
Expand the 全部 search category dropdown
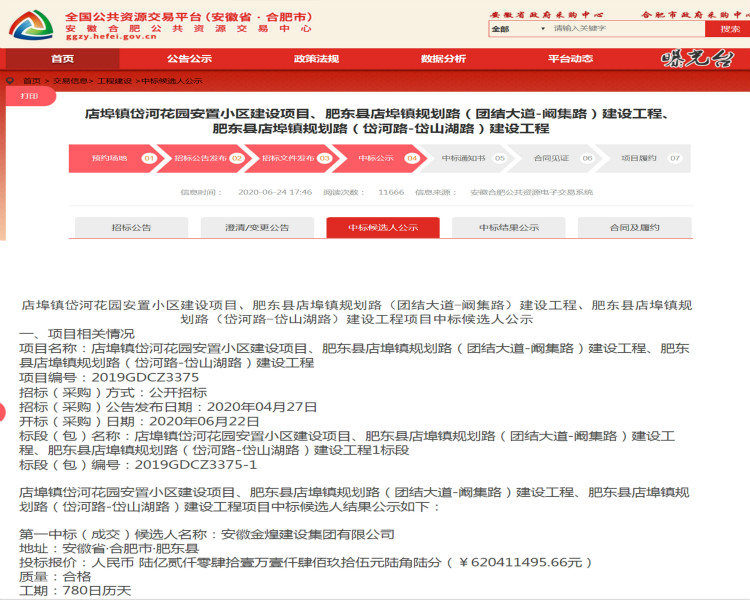(x=515, y=29)
